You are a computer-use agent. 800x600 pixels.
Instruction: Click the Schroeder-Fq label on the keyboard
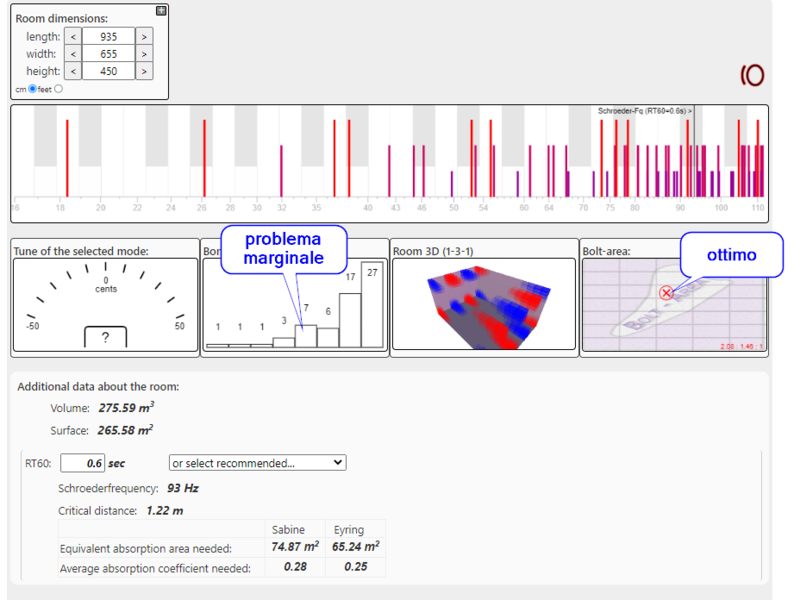coord(644,110)
